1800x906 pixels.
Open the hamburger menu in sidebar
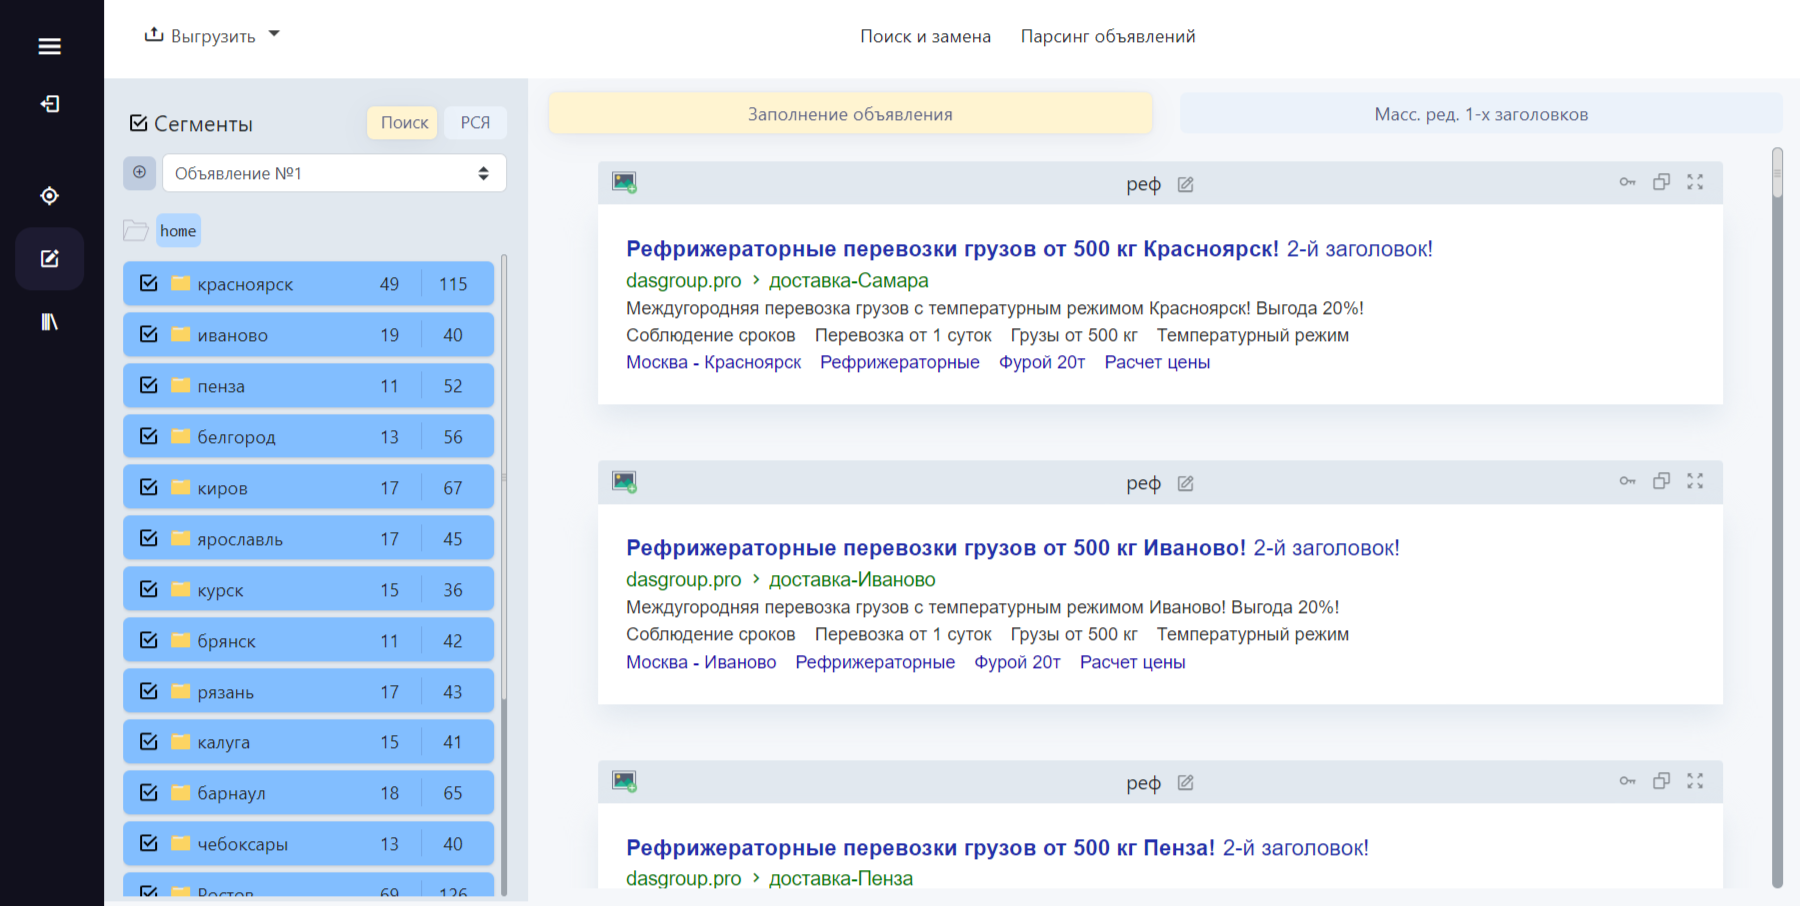(49, 46)
